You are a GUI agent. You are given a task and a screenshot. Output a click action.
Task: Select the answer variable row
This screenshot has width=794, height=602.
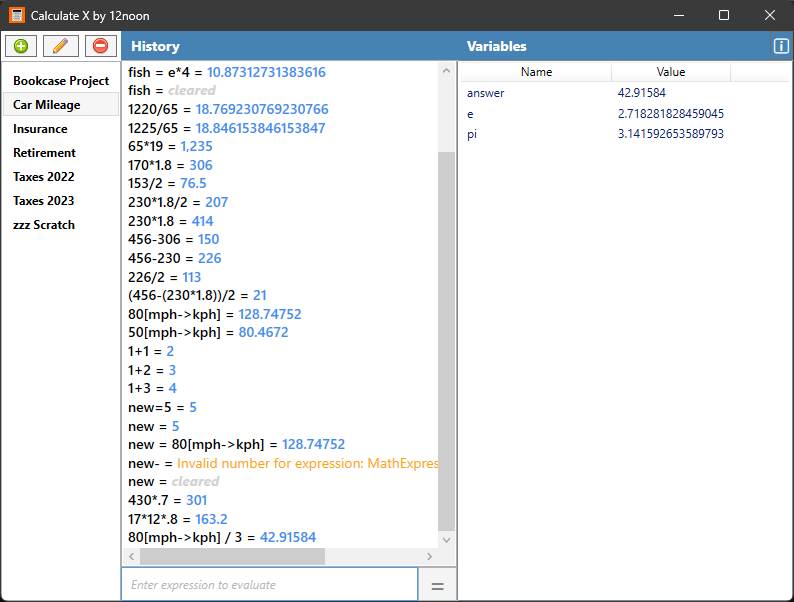click(625, 93)
